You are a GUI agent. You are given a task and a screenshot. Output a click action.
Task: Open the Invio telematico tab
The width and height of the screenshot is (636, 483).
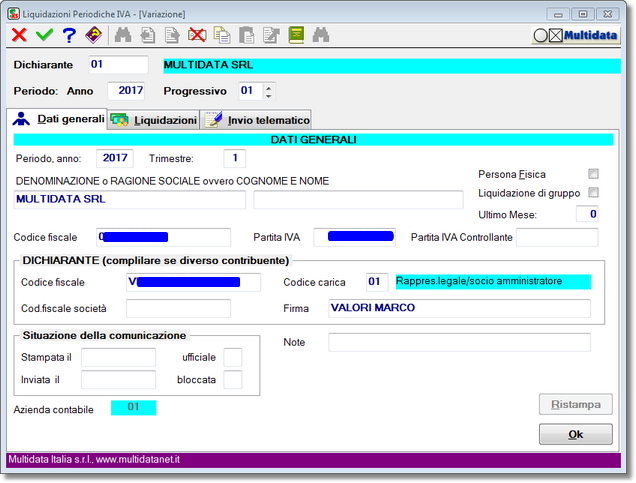[x=256, y=120]
